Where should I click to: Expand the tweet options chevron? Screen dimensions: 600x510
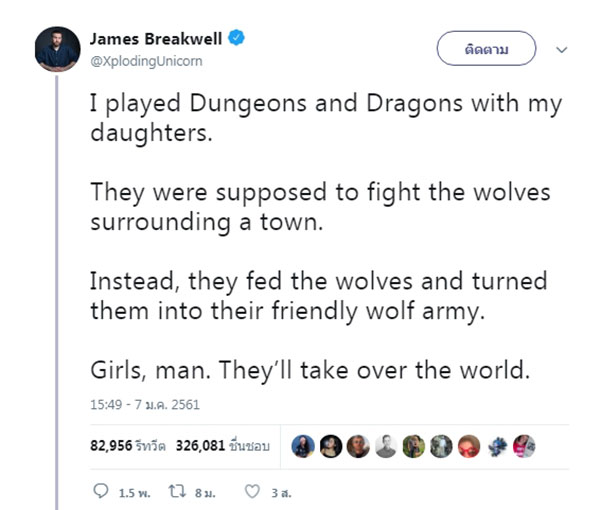coord(561,50)
